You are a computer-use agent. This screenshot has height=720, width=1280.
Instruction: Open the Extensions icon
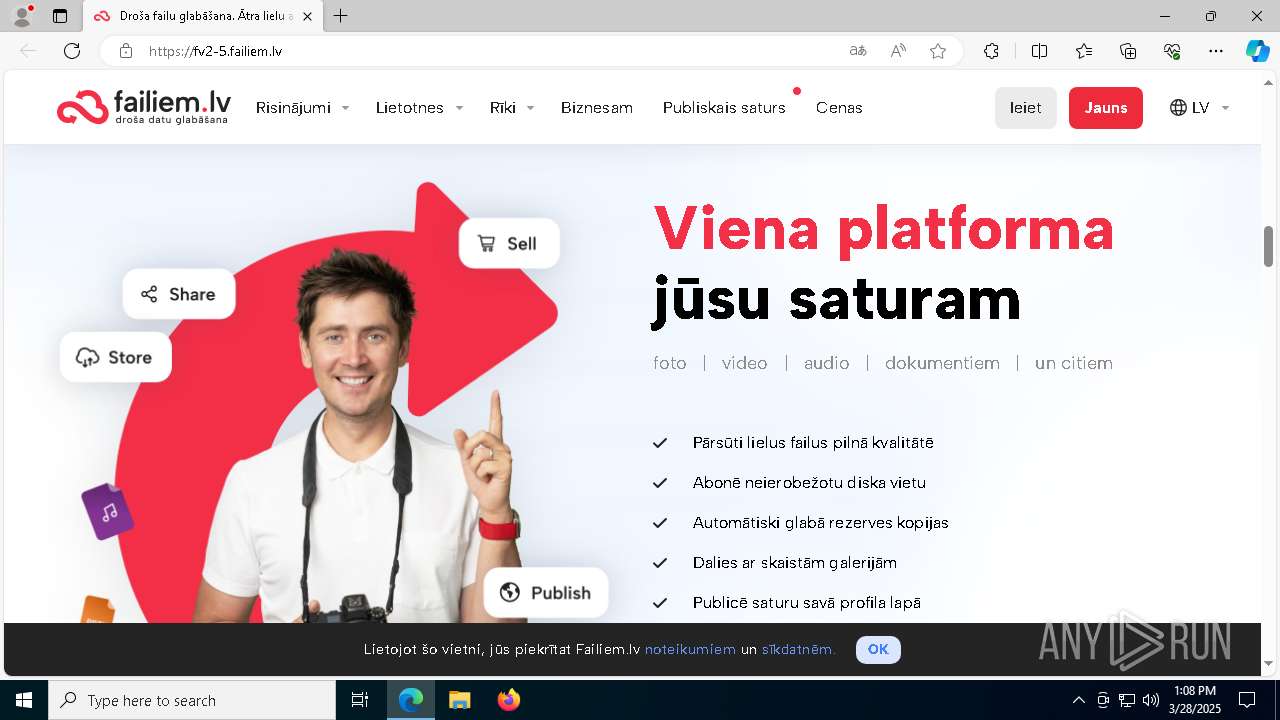point(991,51)
